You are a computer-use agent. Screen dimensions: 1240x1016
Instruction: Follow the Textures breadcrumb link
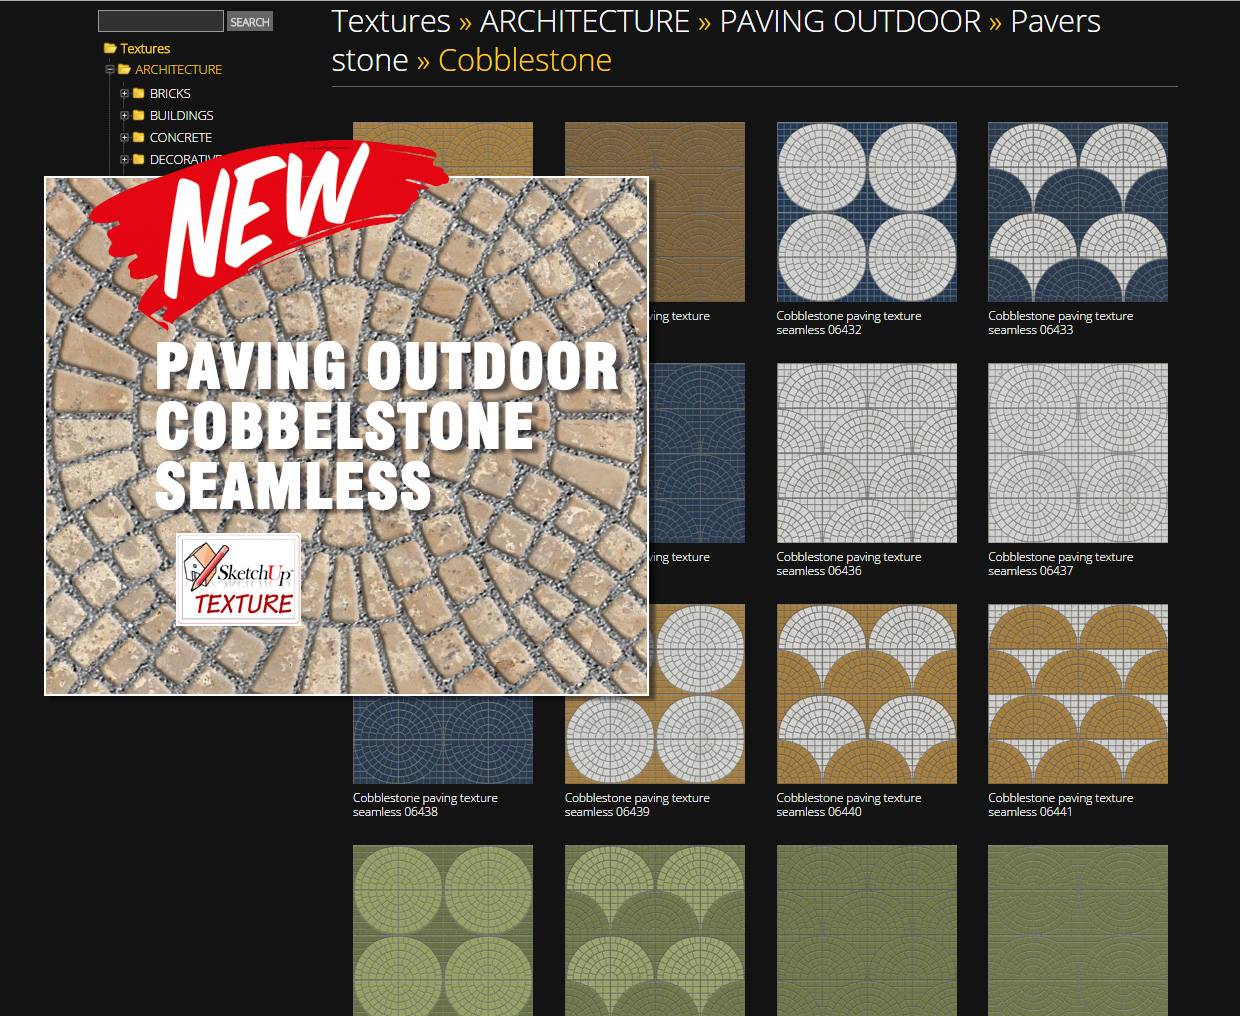coord(390,21)
